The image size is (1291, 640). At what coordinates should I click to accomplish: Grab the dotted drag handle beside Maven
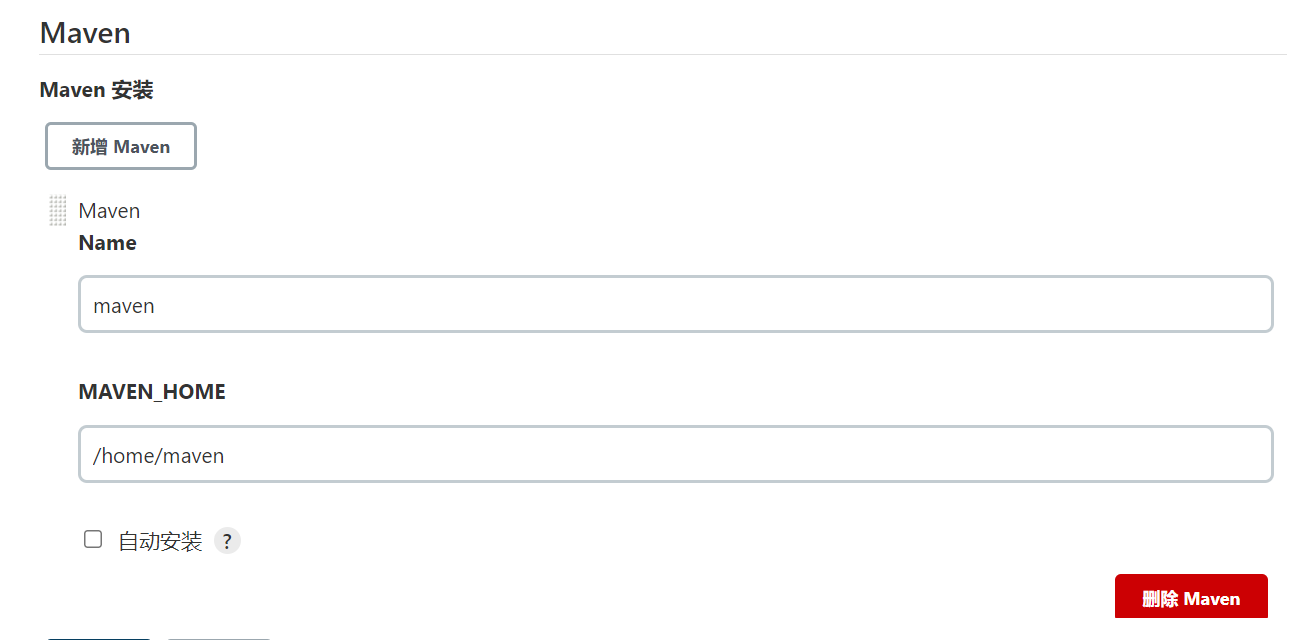click(x=58, y=210)
